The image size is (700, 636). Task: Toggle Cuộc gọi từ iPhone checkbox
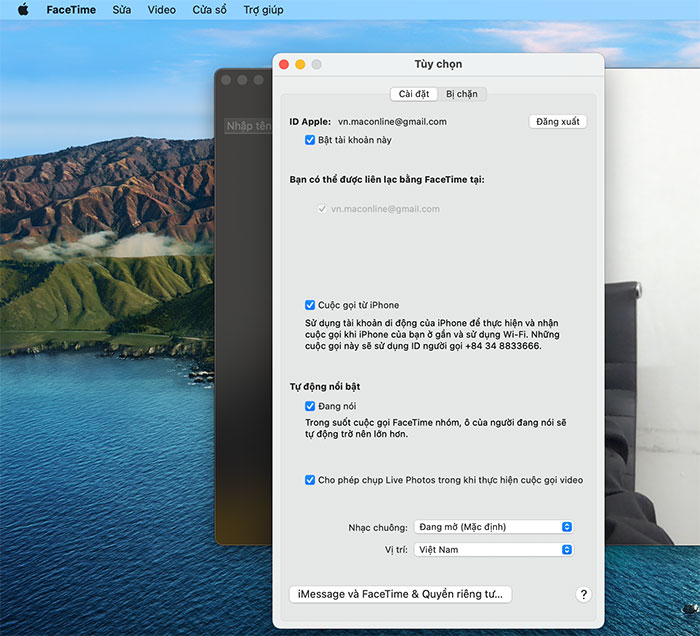pos(310,305)
